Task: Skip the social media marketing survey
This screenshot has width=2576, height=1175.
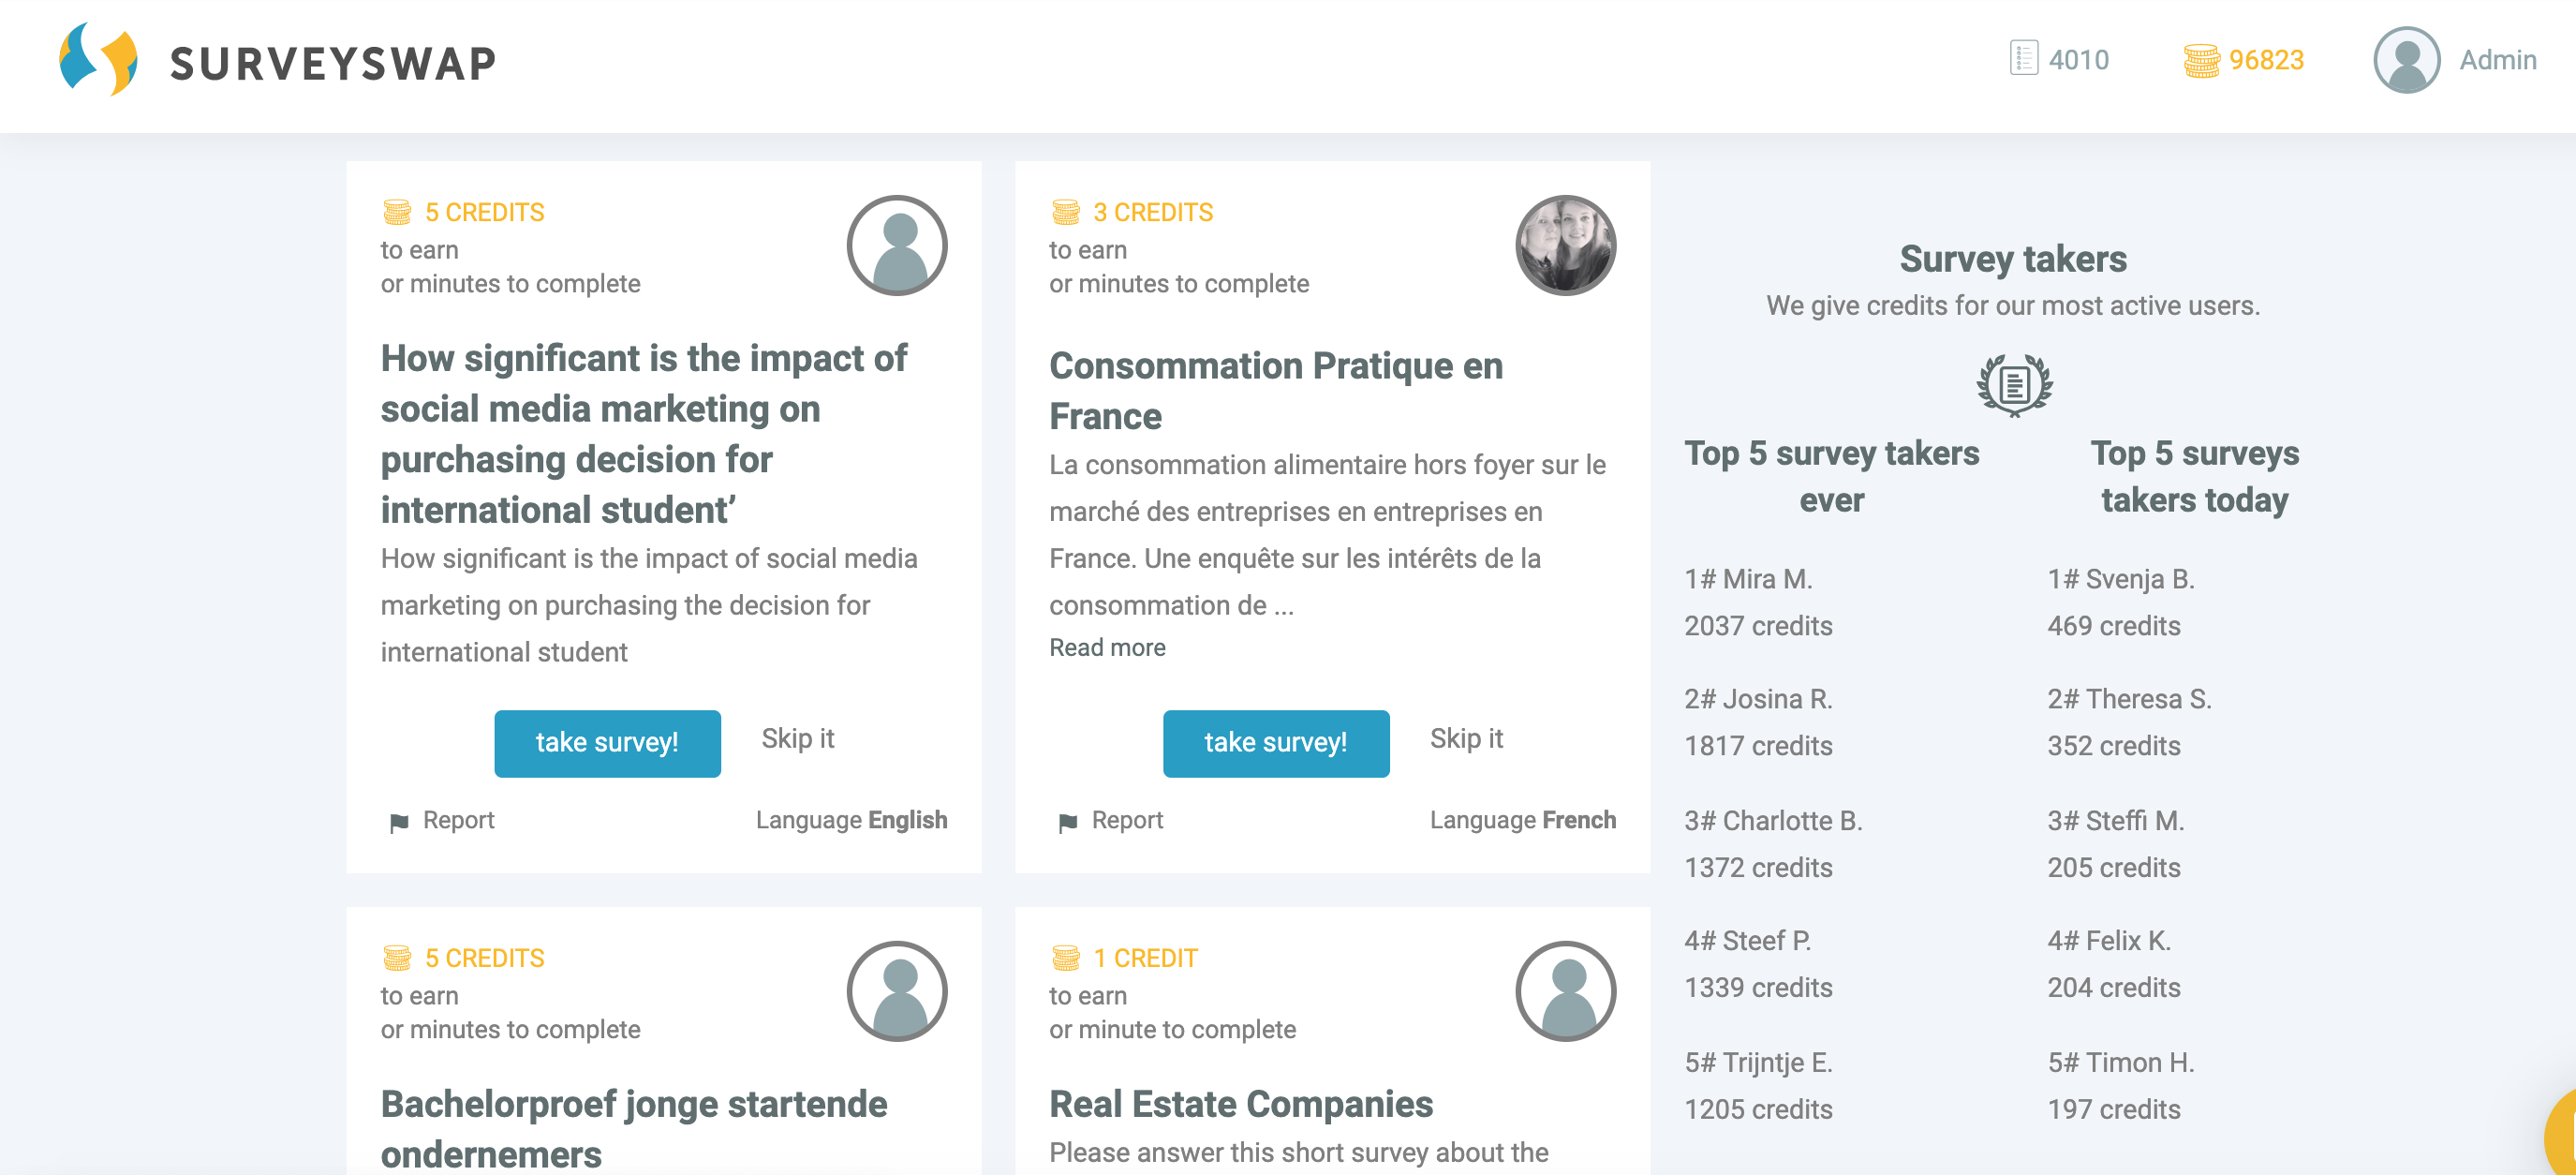Action: tap(797, 739)
